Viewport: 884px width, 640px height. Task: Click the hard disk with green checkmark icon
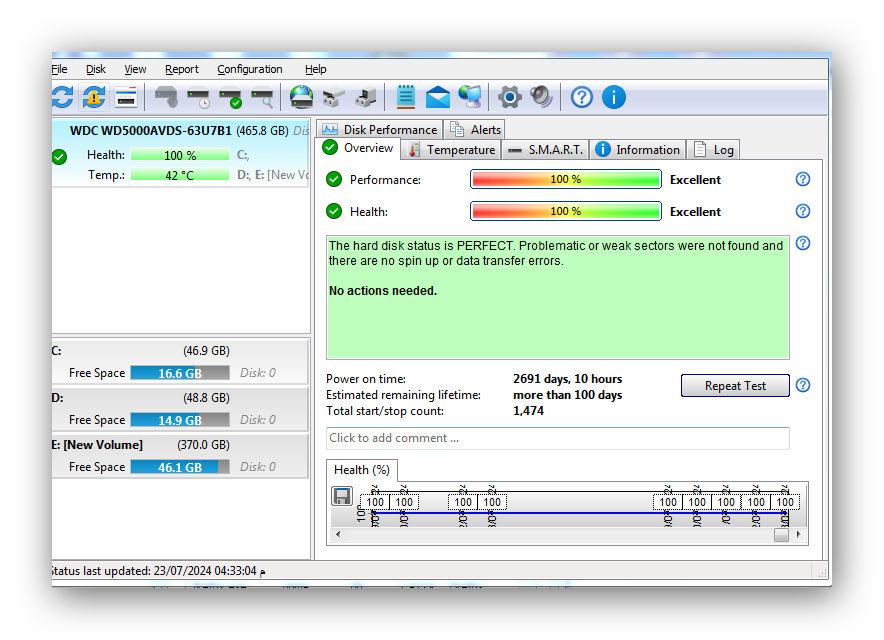[x=231, y=98]
